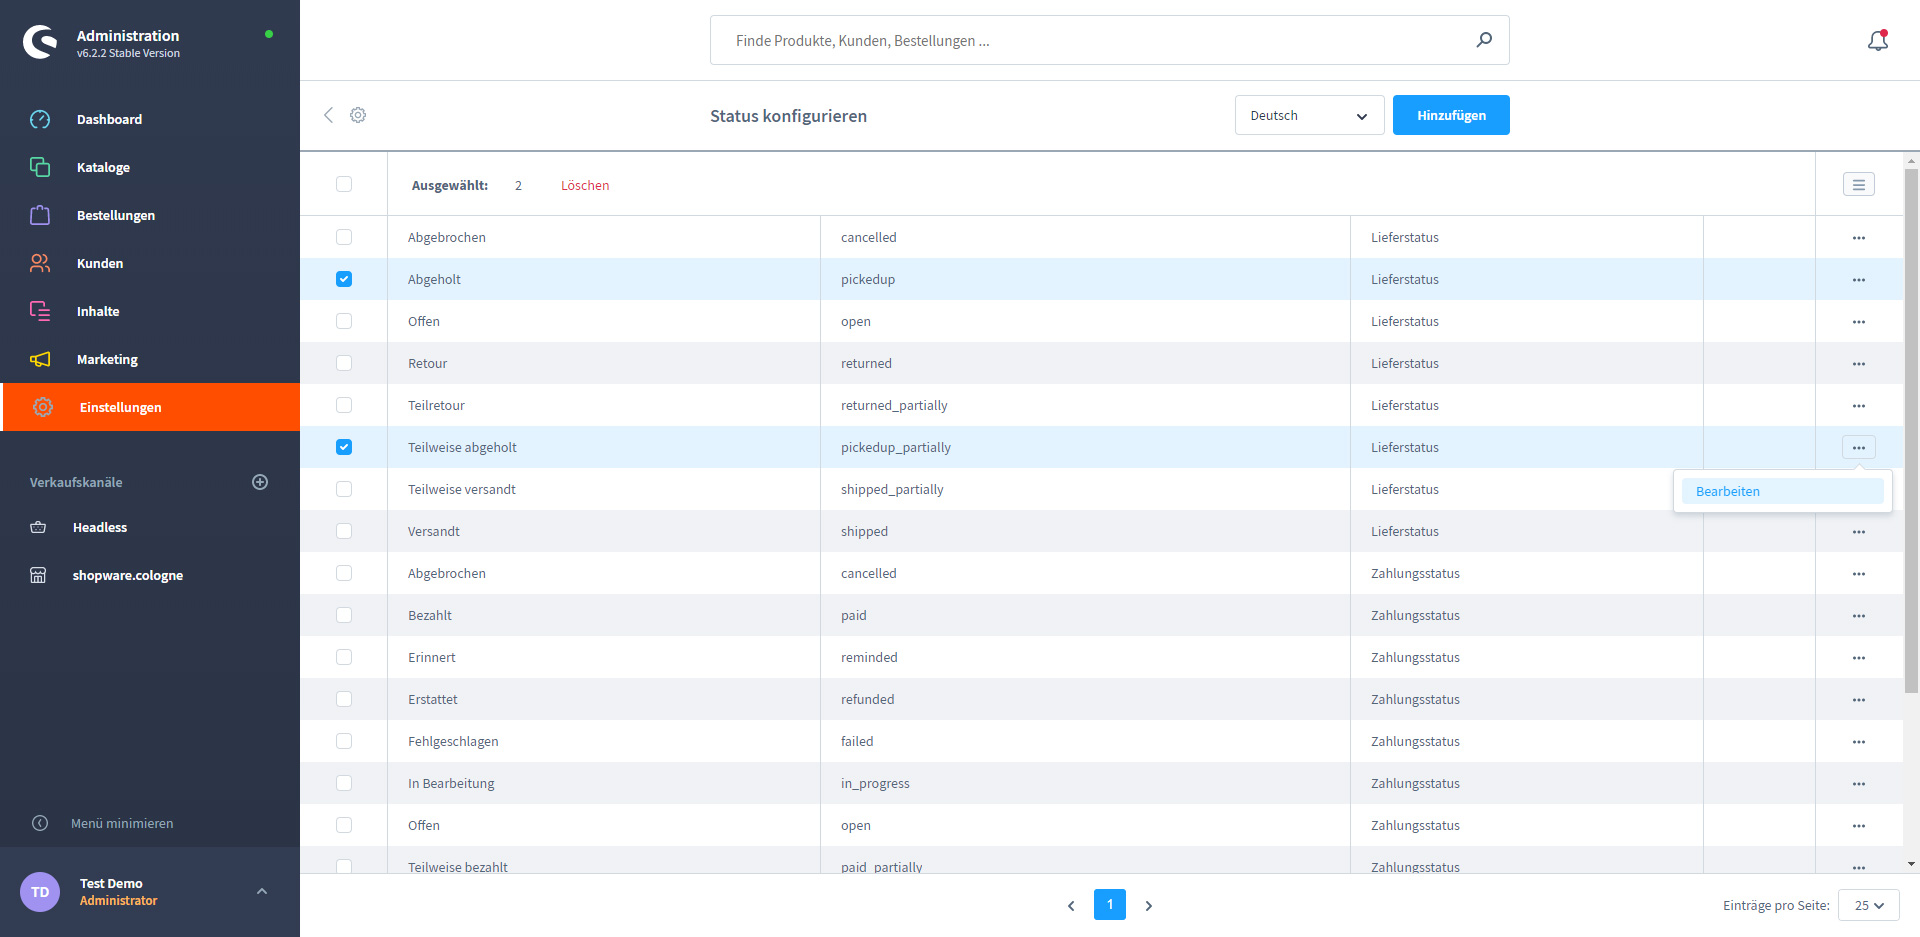
Task: Open the Dashboard icon in sidebar
Action: coord(40,119)
